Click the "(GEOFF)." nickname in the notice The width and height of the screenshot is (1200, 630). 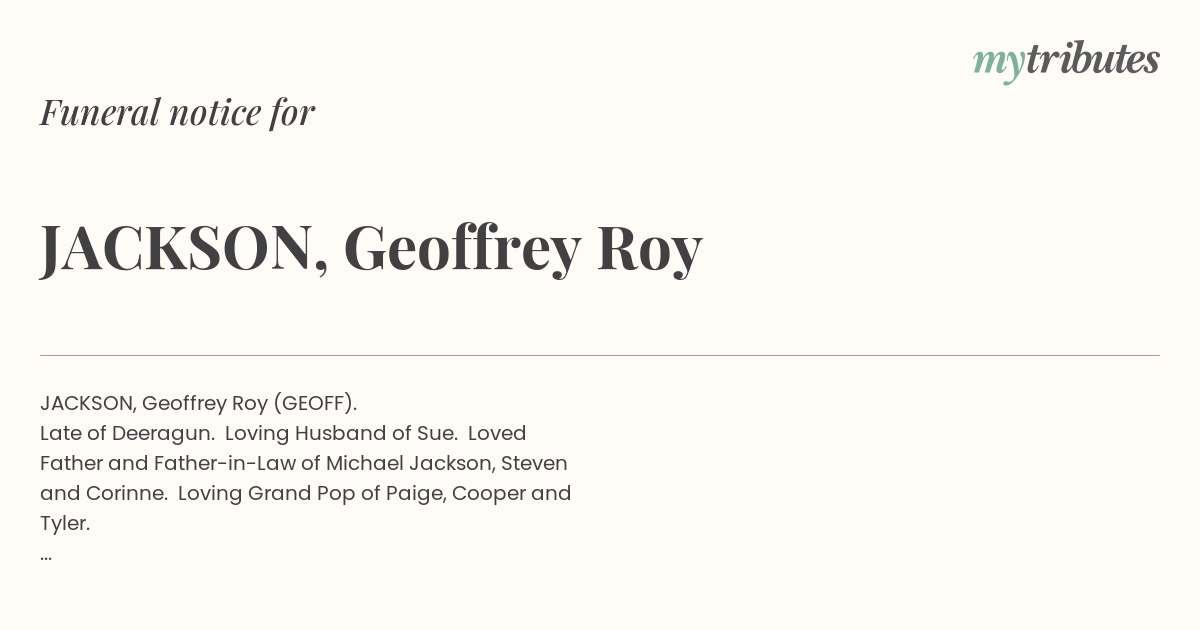pos(315,403)
